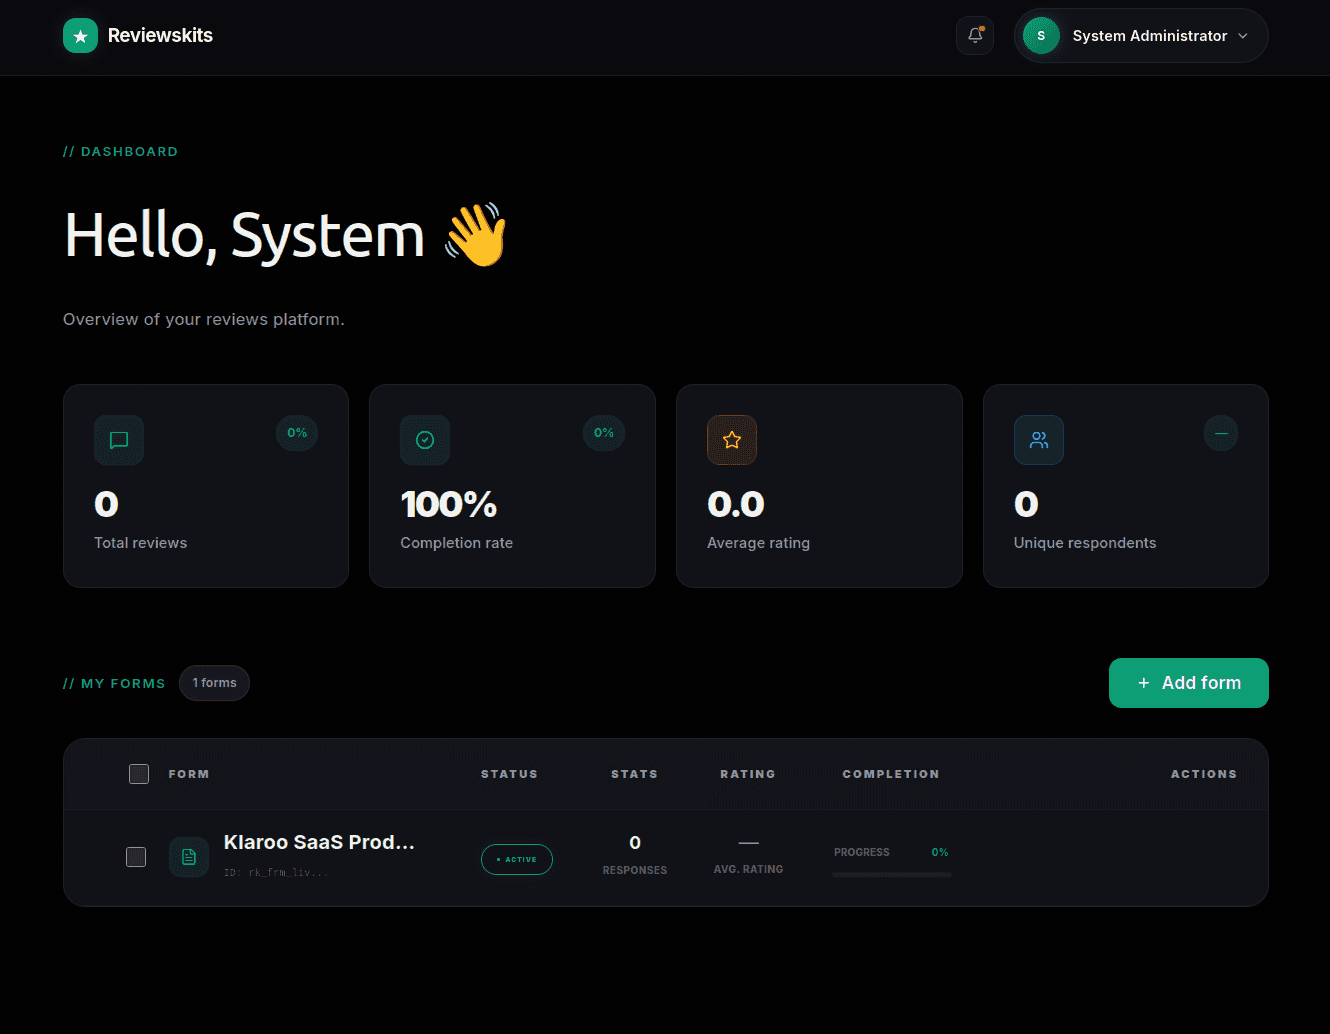This screenshot has width=1330, height=1034.
Task: Click the 0% badge on Total reviews
Action: tap(297, 433)
